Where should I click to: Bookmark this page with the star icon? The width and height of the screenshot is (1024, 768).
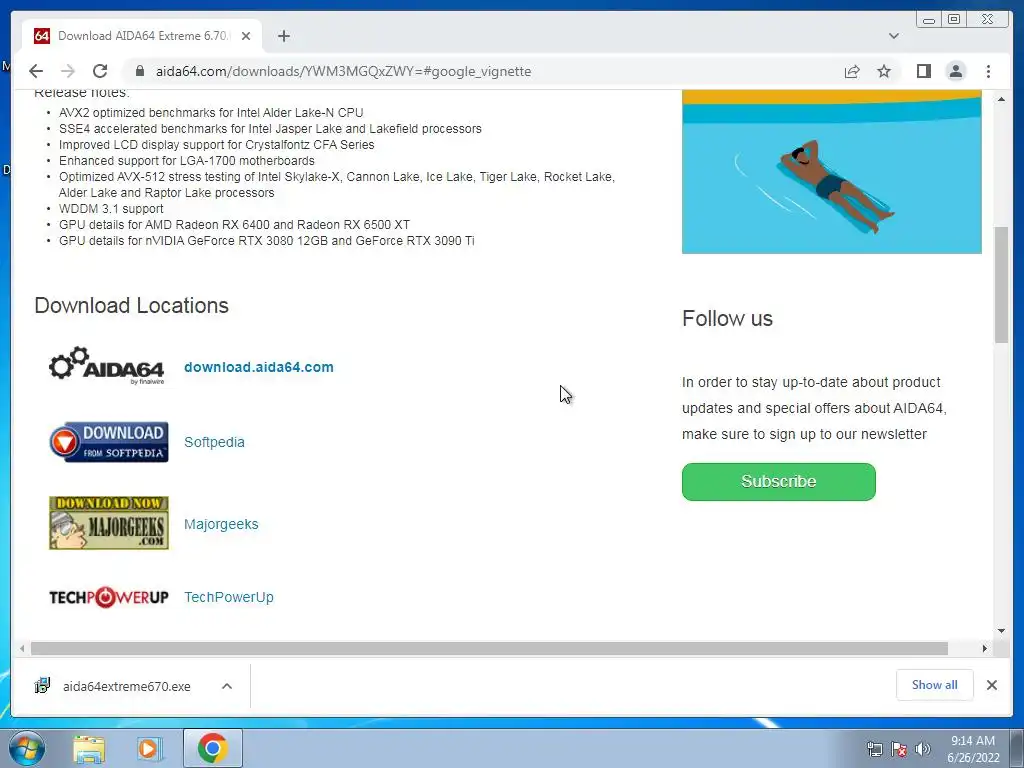(x=884, y=71)
